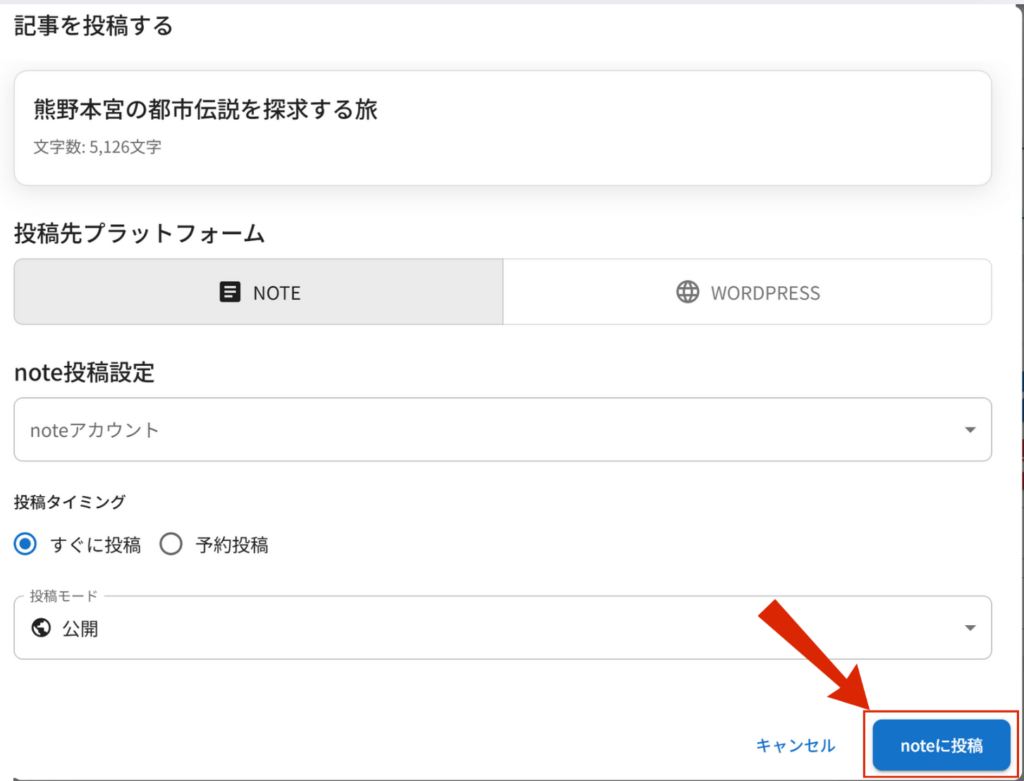Image resolution: width=1024 pixels, height=781 pixels.
Task: Expand the noteアカウント dropdown arrow
Action: tap(969, 430)
